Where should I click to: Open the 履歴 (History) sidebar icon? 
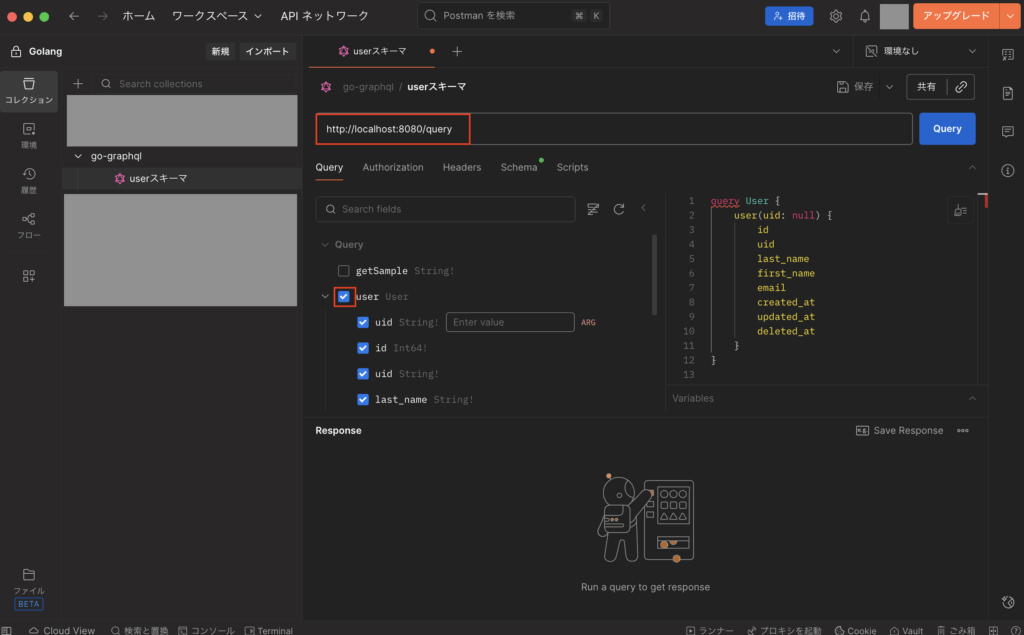[x=29, y=178]
